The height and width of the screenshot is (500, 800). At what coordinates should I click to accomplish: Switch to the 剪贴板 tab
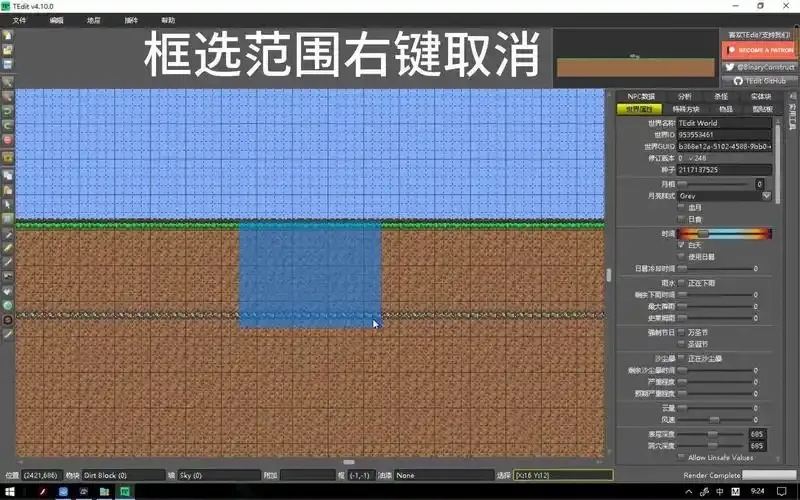(x=762, y=109)
